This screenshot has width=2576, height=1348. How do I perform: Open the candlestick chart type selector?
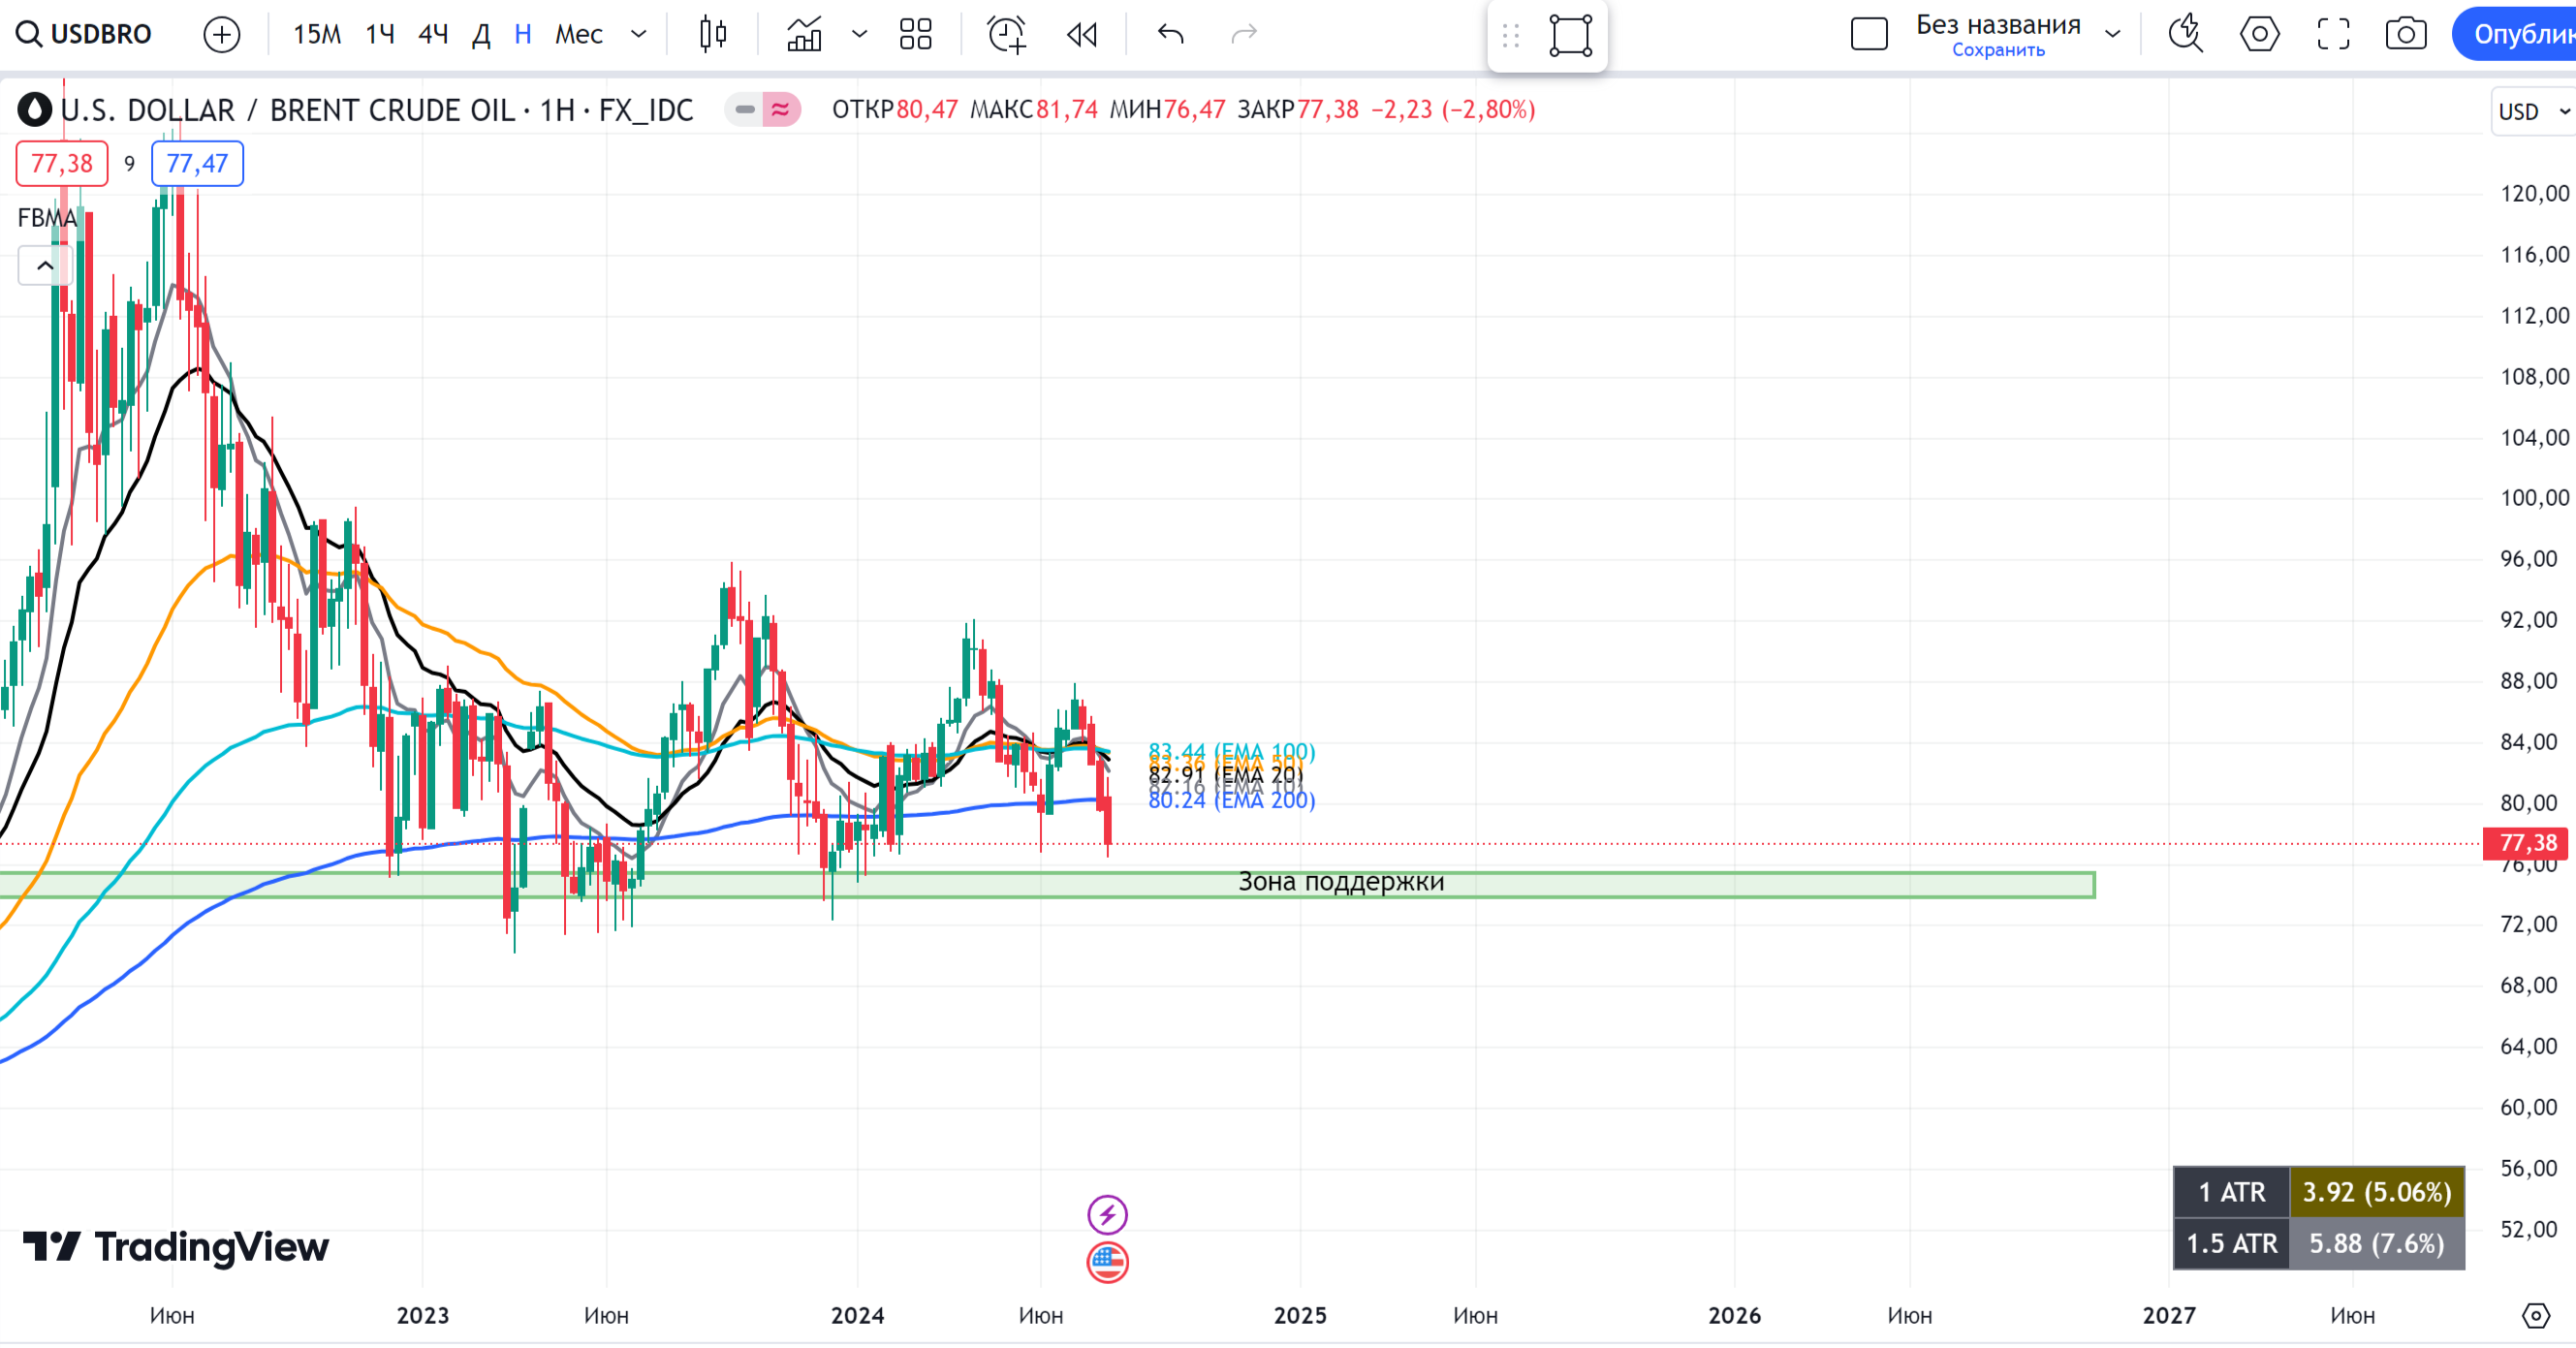[x=713, y=34]
